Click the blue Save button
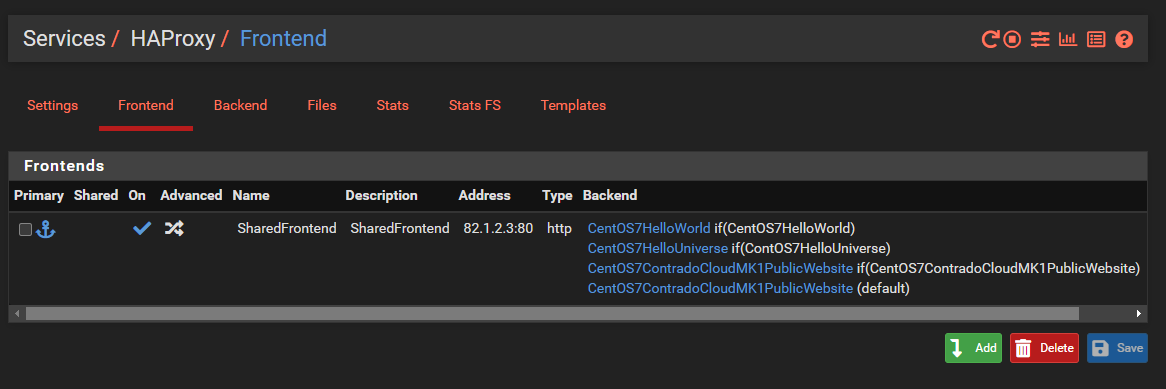This screenshot has height=389, width=1166. 1117,348
